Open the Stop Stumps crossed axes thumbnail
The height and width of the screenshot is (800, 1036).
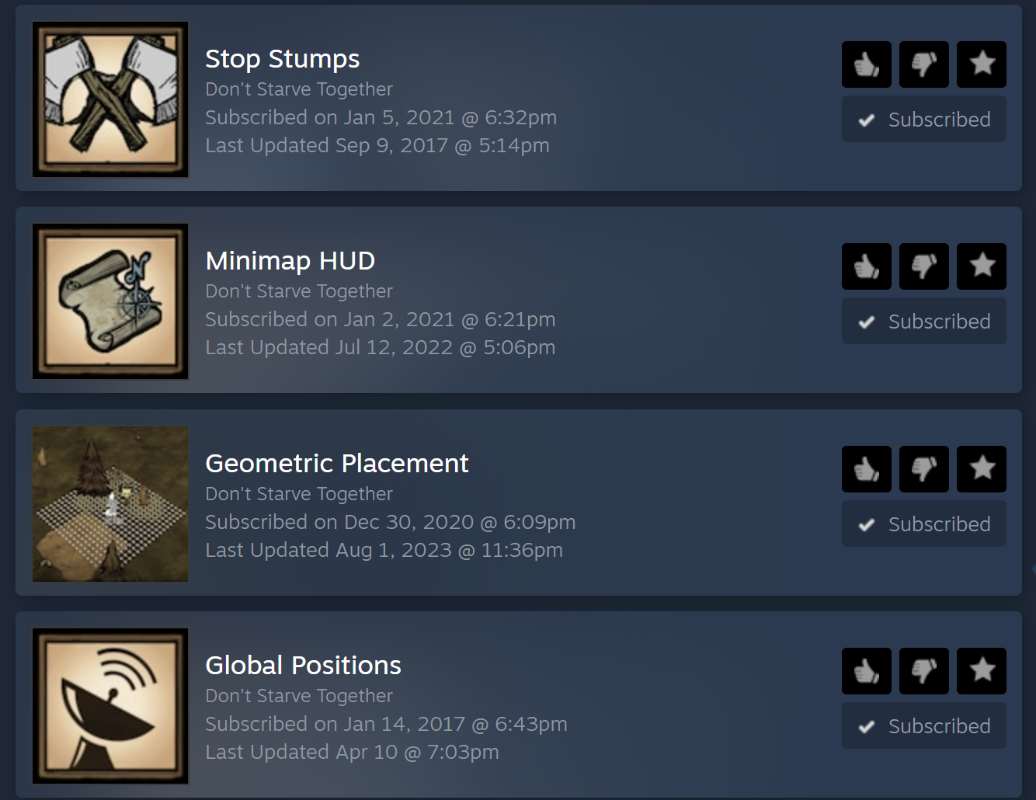(x=110, y=99)
